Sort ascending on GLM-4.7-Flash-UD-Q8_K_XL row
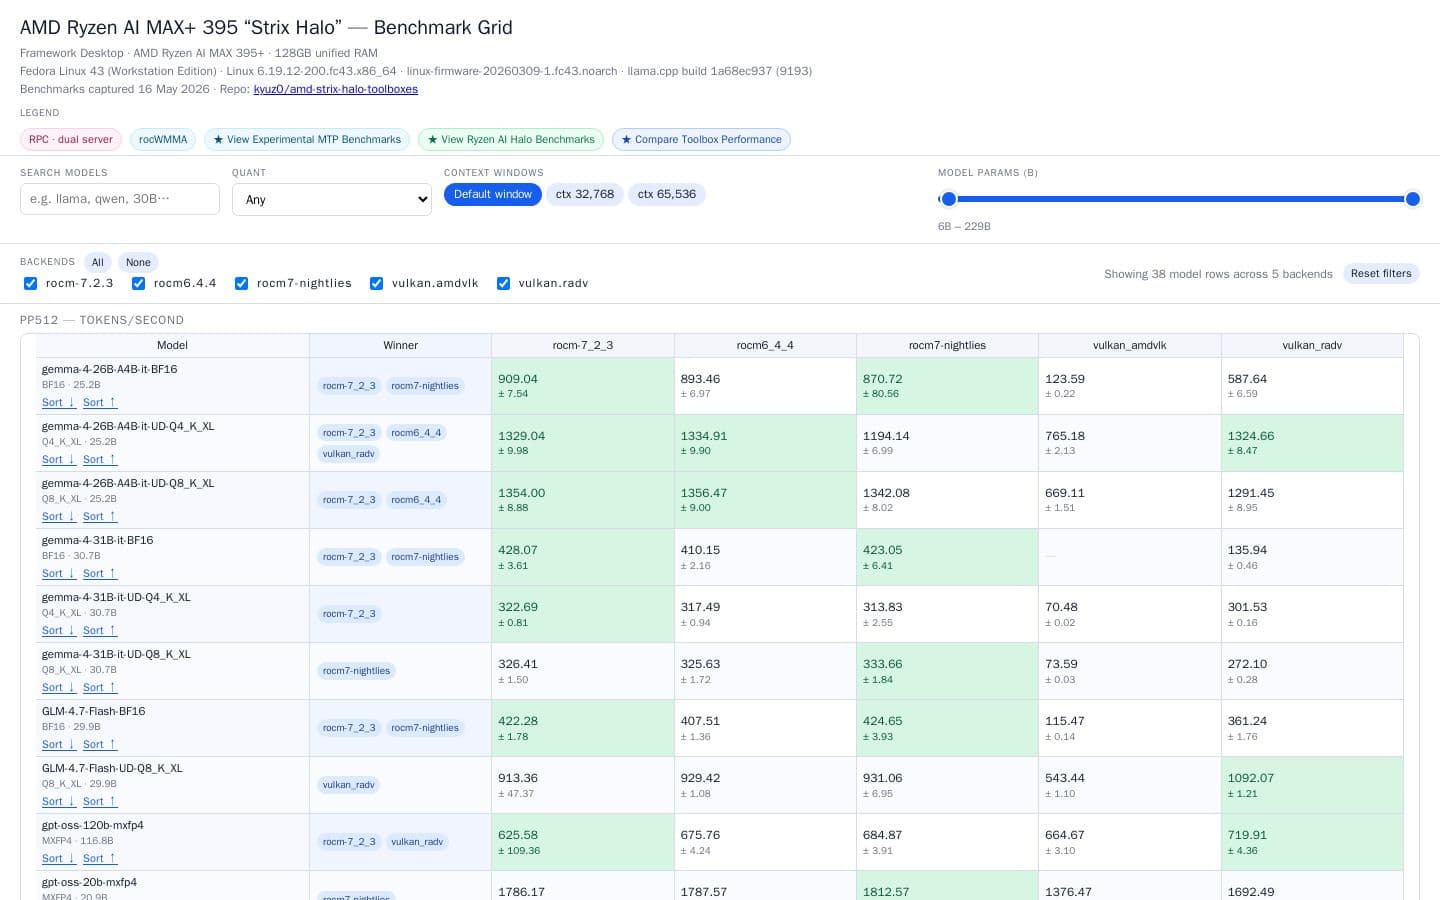 coord(100,801)
